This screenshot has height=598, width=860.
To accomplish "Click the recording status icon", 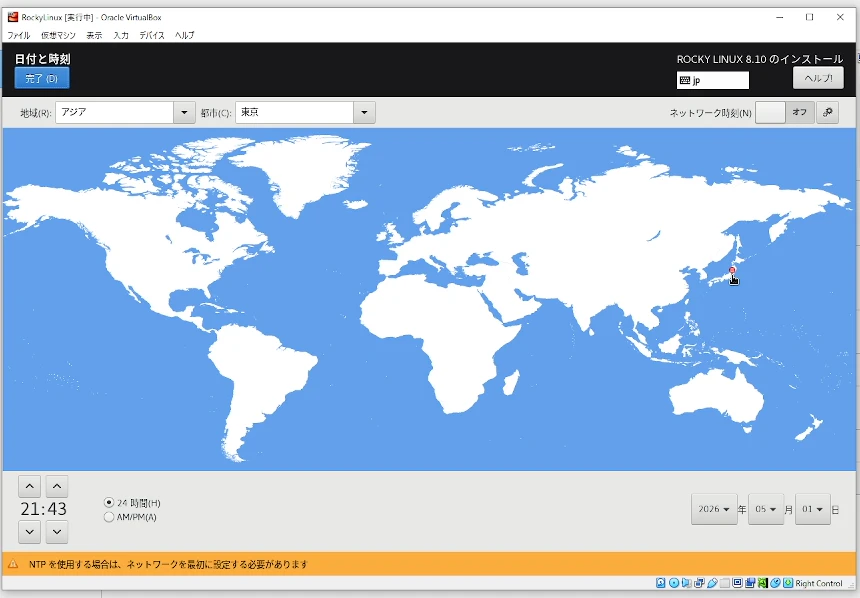I will pos(750,583).
